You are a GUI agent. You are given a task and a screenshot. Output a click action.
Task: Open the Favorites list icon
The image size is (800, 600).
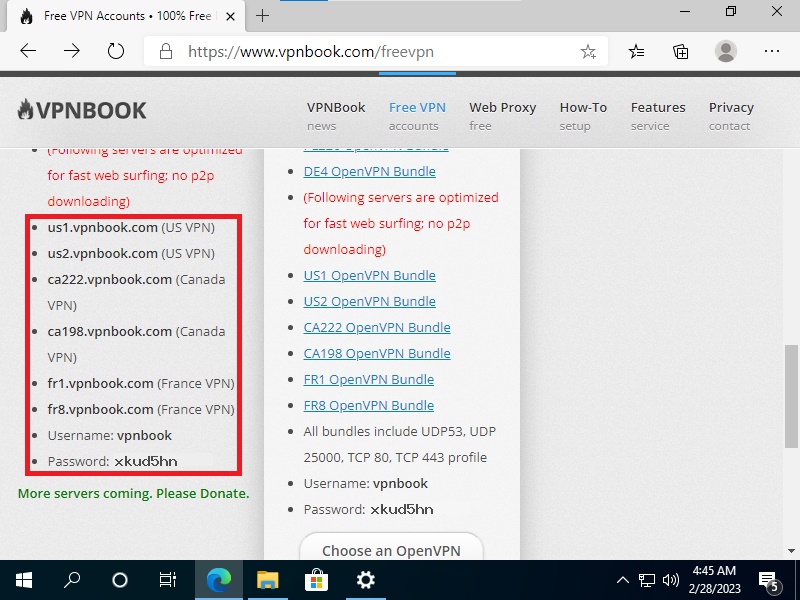coord(637,51)
